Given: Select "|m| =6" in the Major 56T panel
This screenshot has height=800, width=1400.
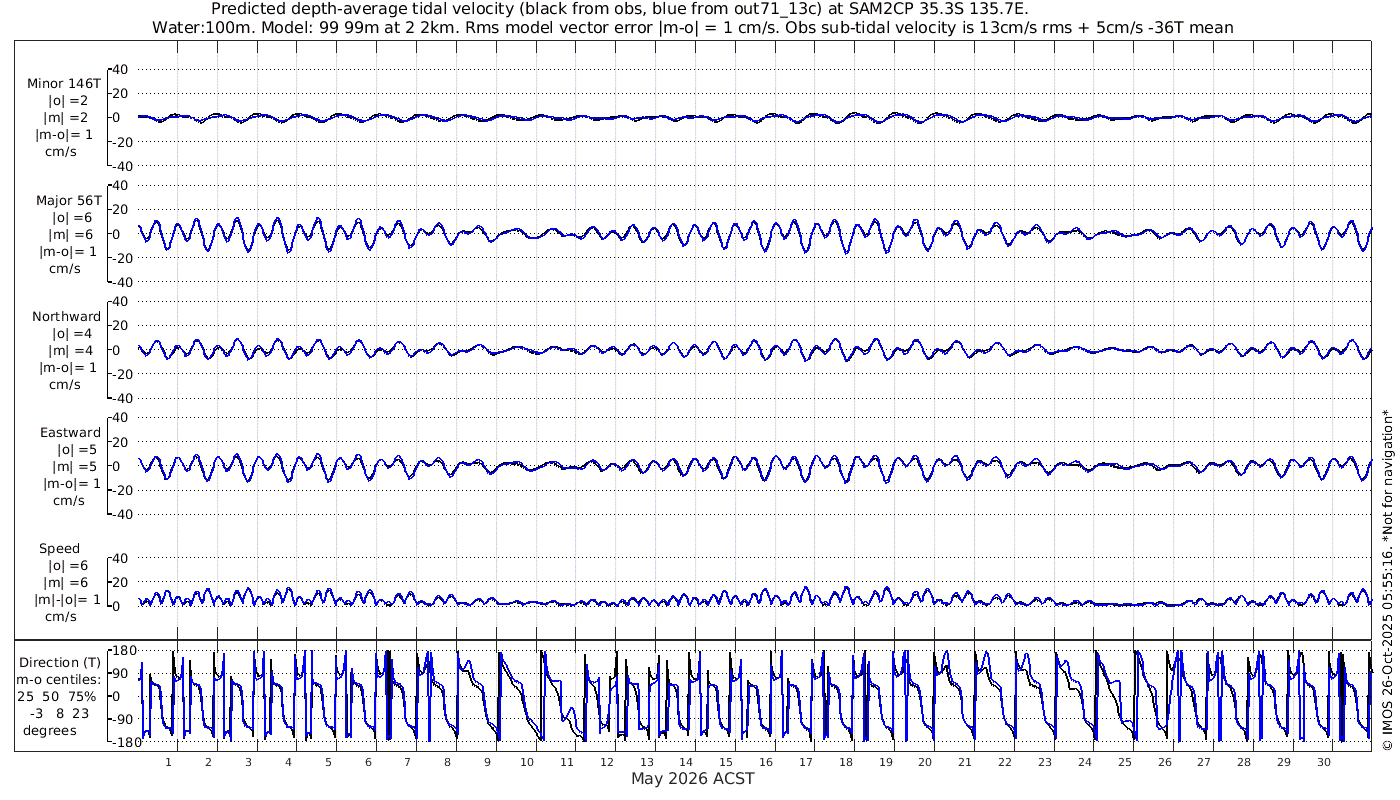Looking at the screenshot, I should [71, 234].
